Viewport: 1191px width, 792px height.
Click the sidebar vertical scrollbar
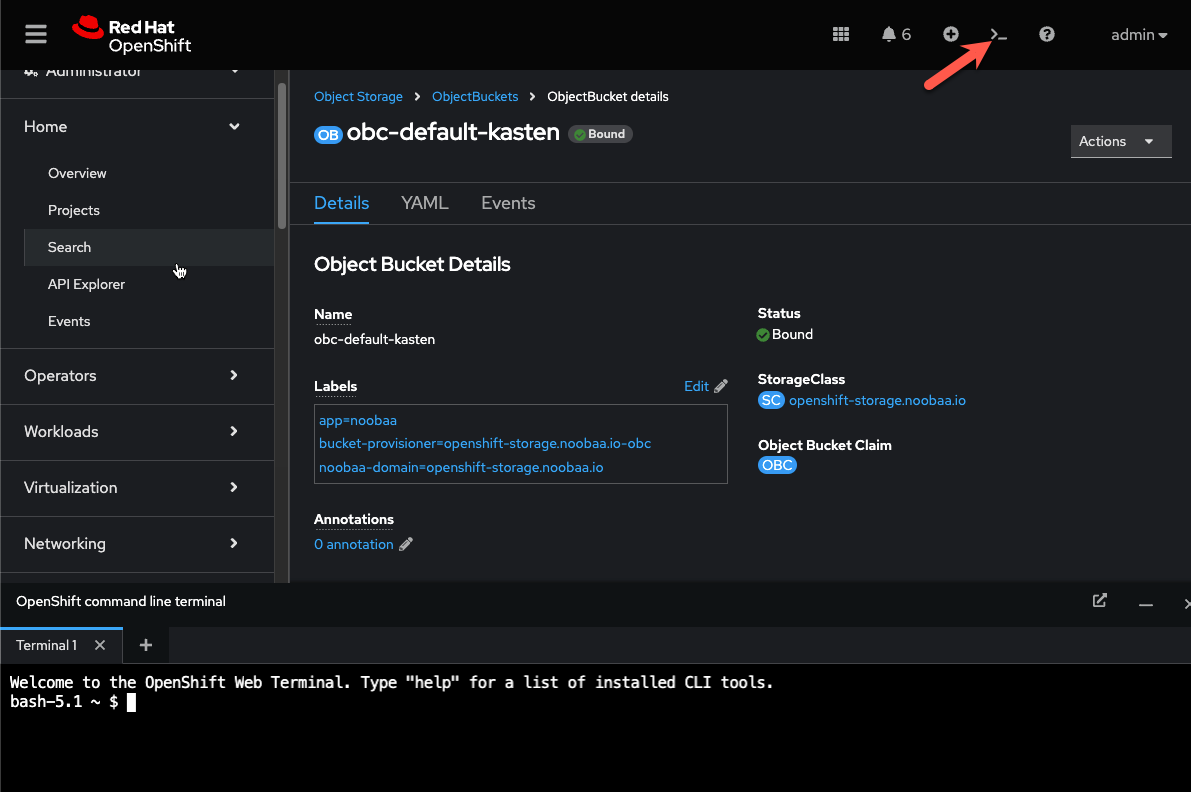point(282,156)
